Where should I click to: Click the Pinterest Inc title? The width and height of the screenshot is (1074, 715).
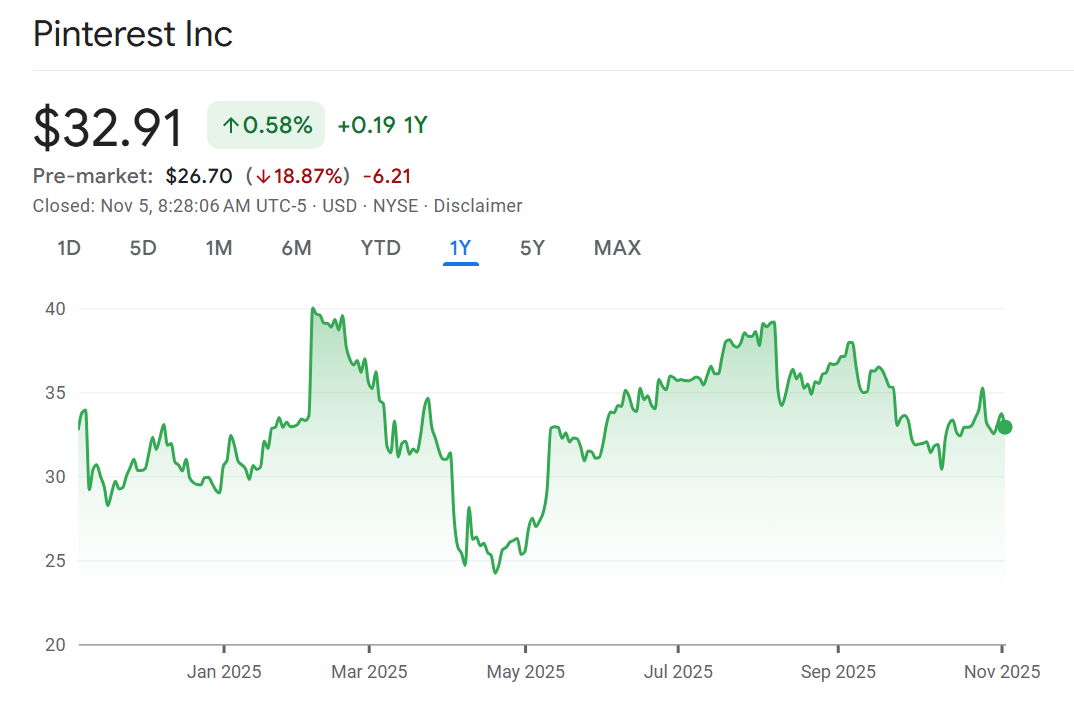coord(133,34)
